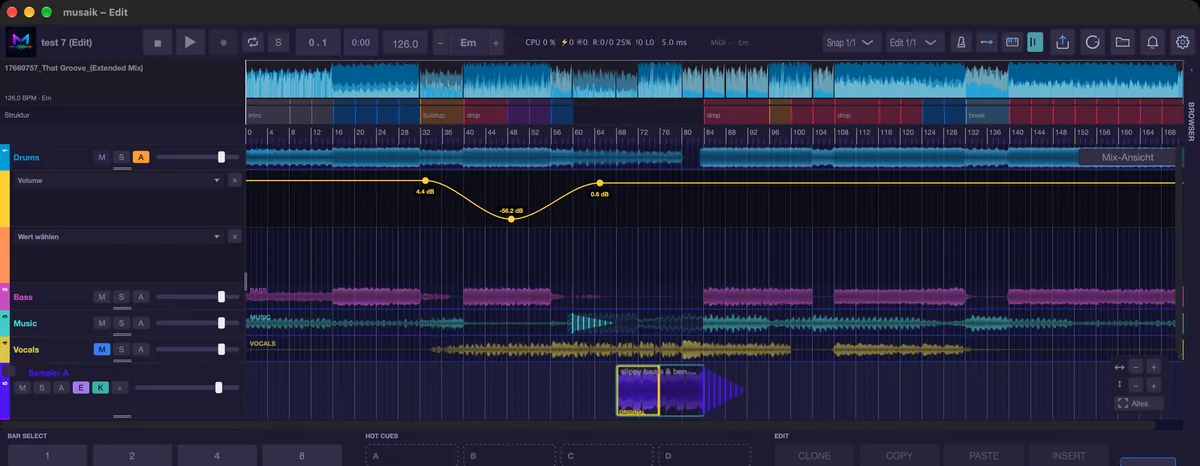Mute the Sampler A track
Image resolution: width=1200 pixels, height=466 pixels.
tap(22, 387)
